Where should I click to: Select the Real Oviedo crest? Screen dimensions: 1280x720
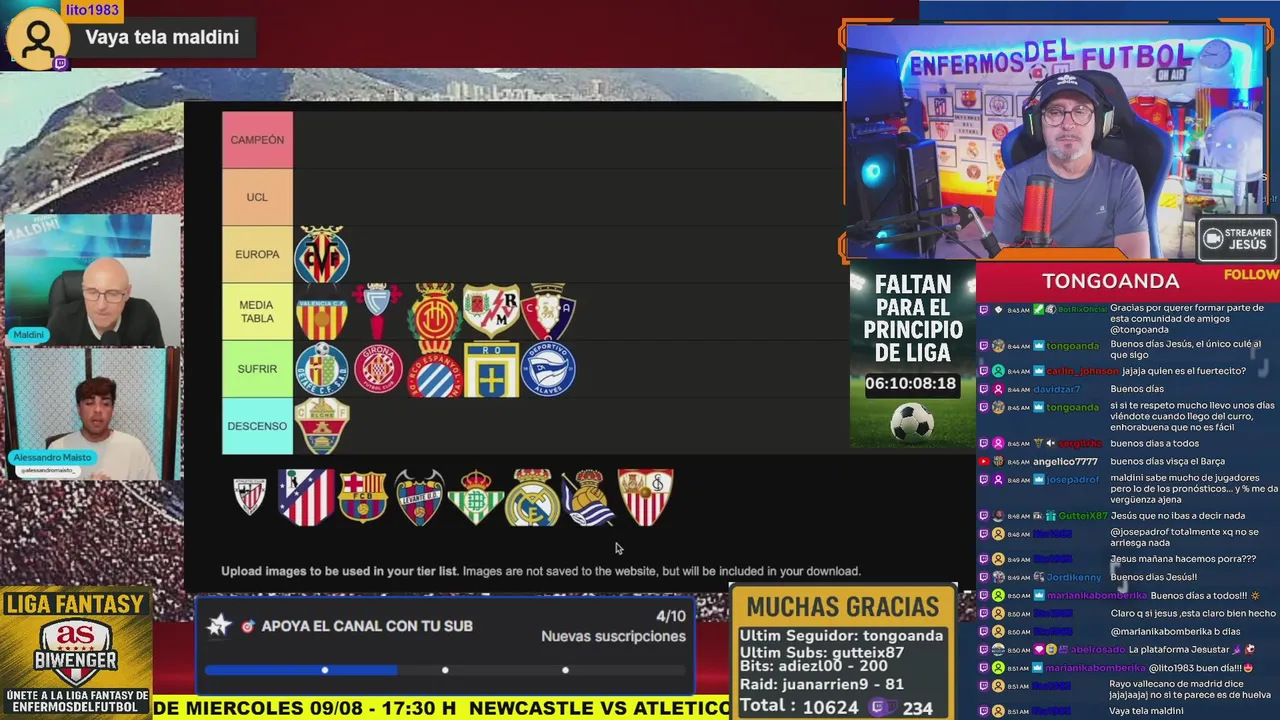491,369
